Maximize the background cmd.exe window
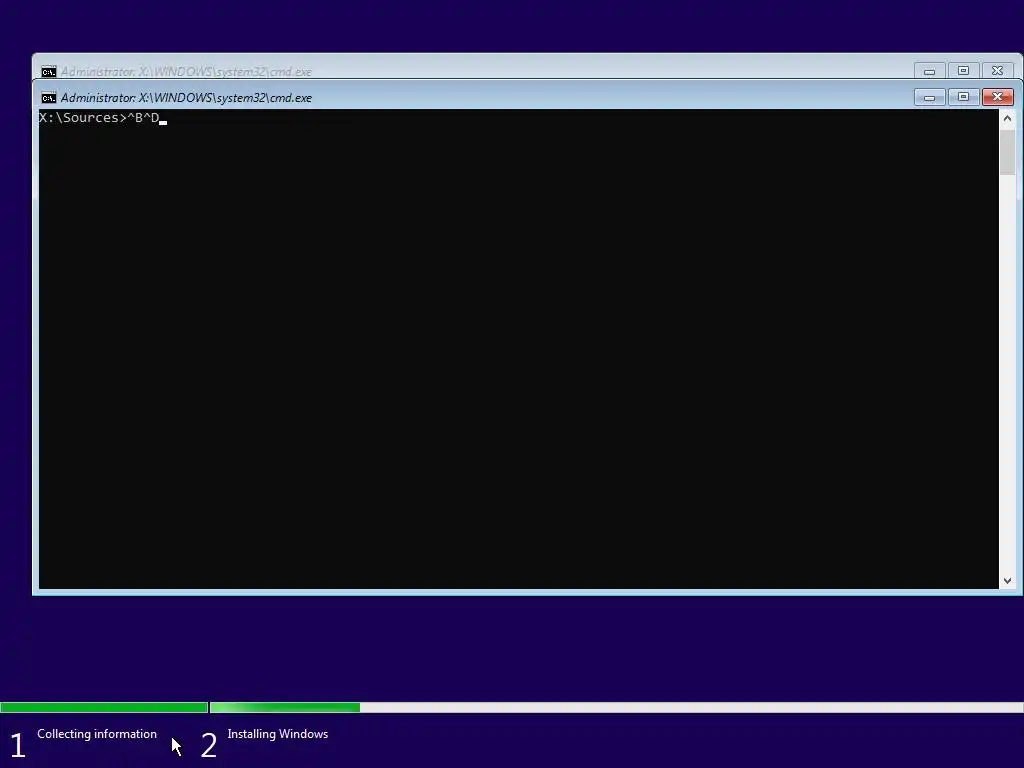Viewport: 1024px width, 768px height. [x=963, y=71]
